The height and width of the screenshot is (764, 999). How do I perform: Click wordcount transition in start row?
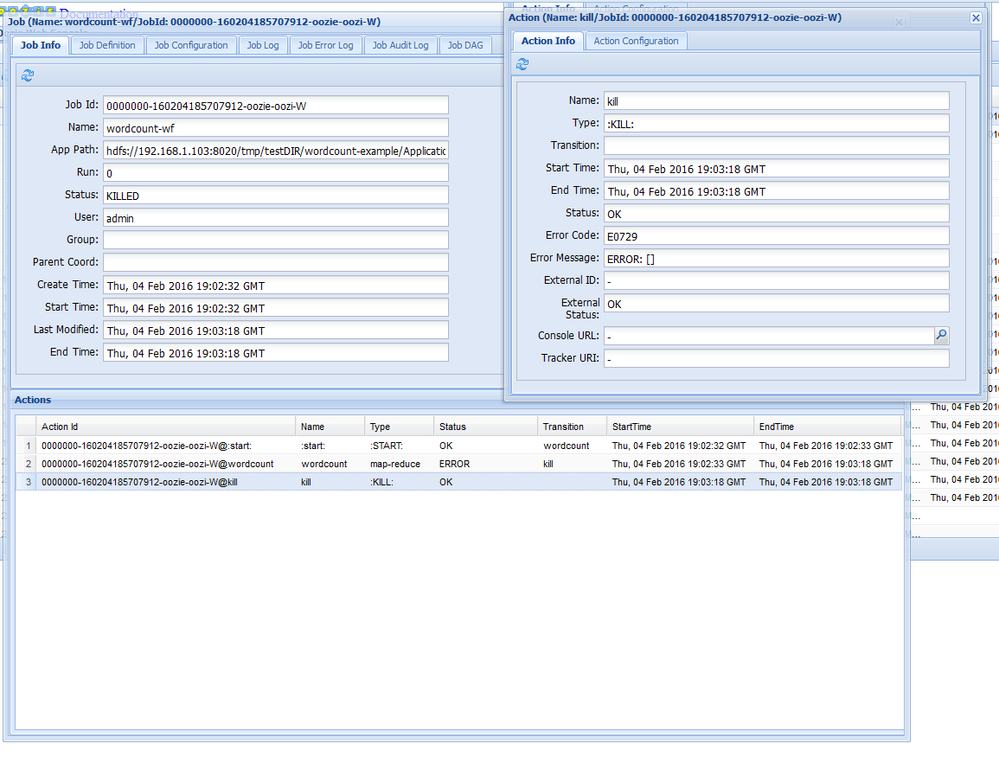click(566, 445)
